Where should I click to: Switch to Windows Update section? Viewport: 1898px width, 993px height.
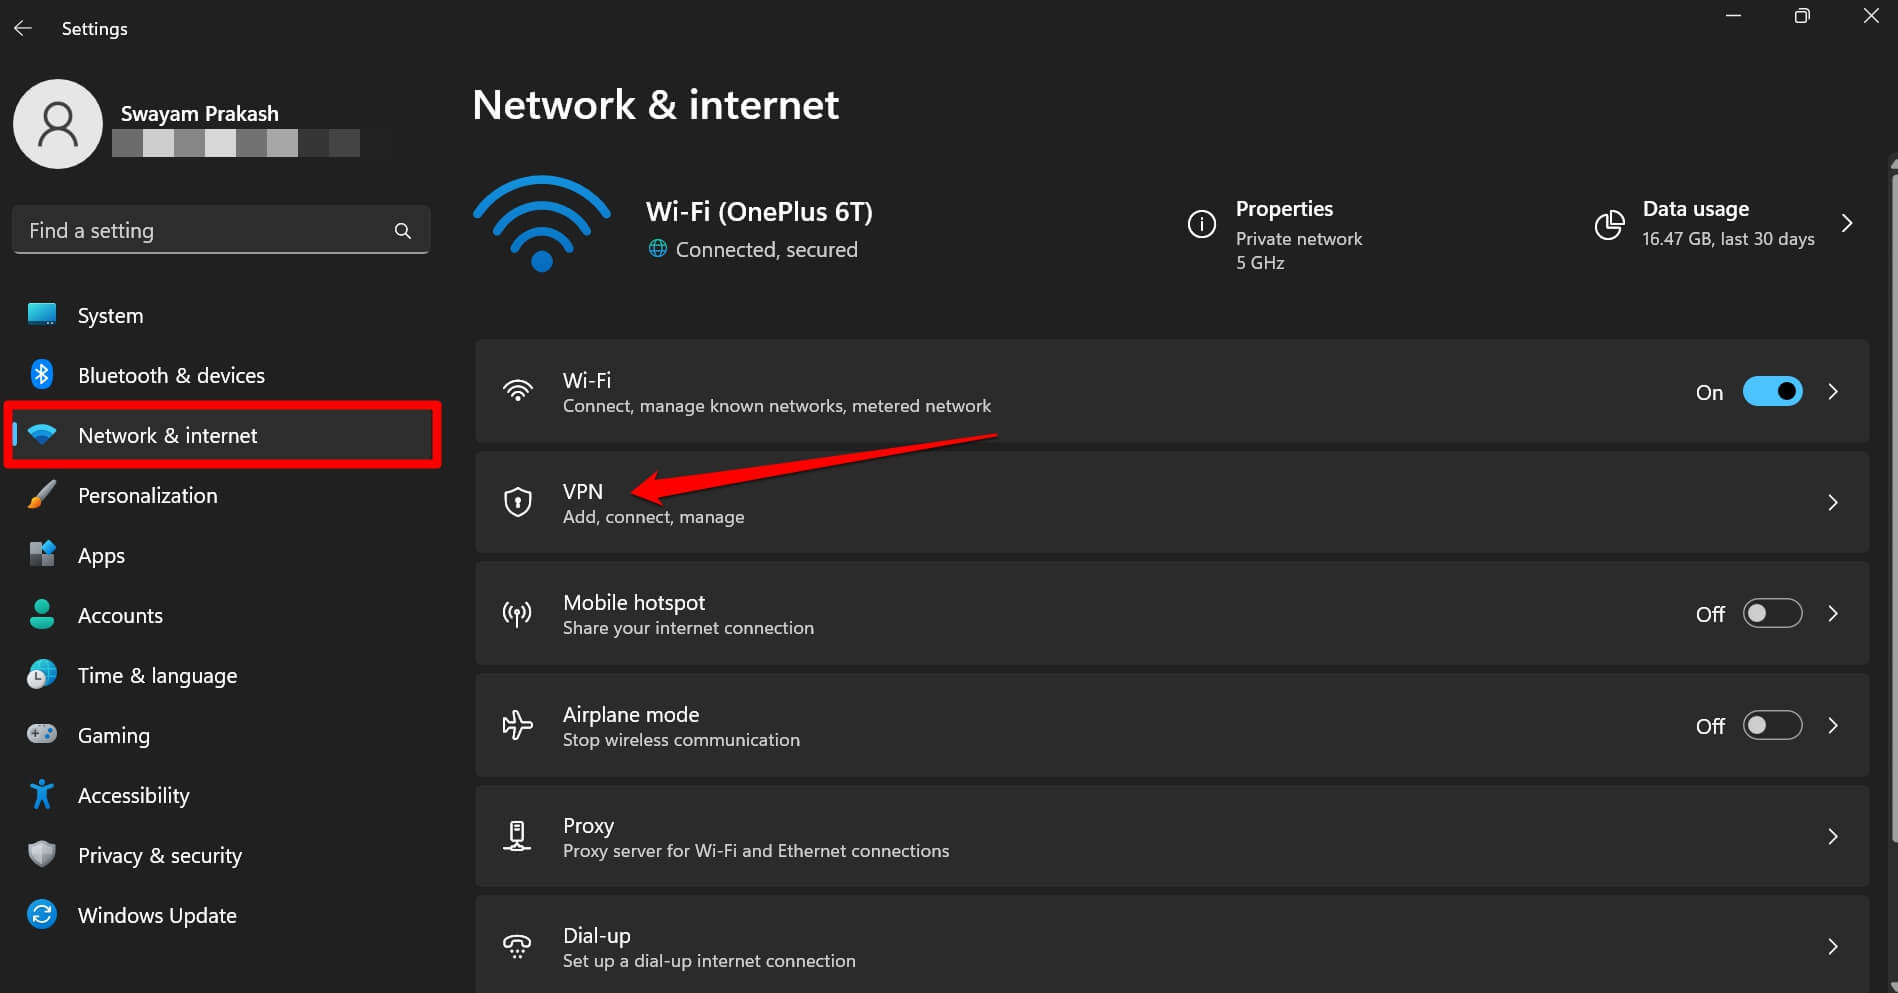tap(156, 915)
